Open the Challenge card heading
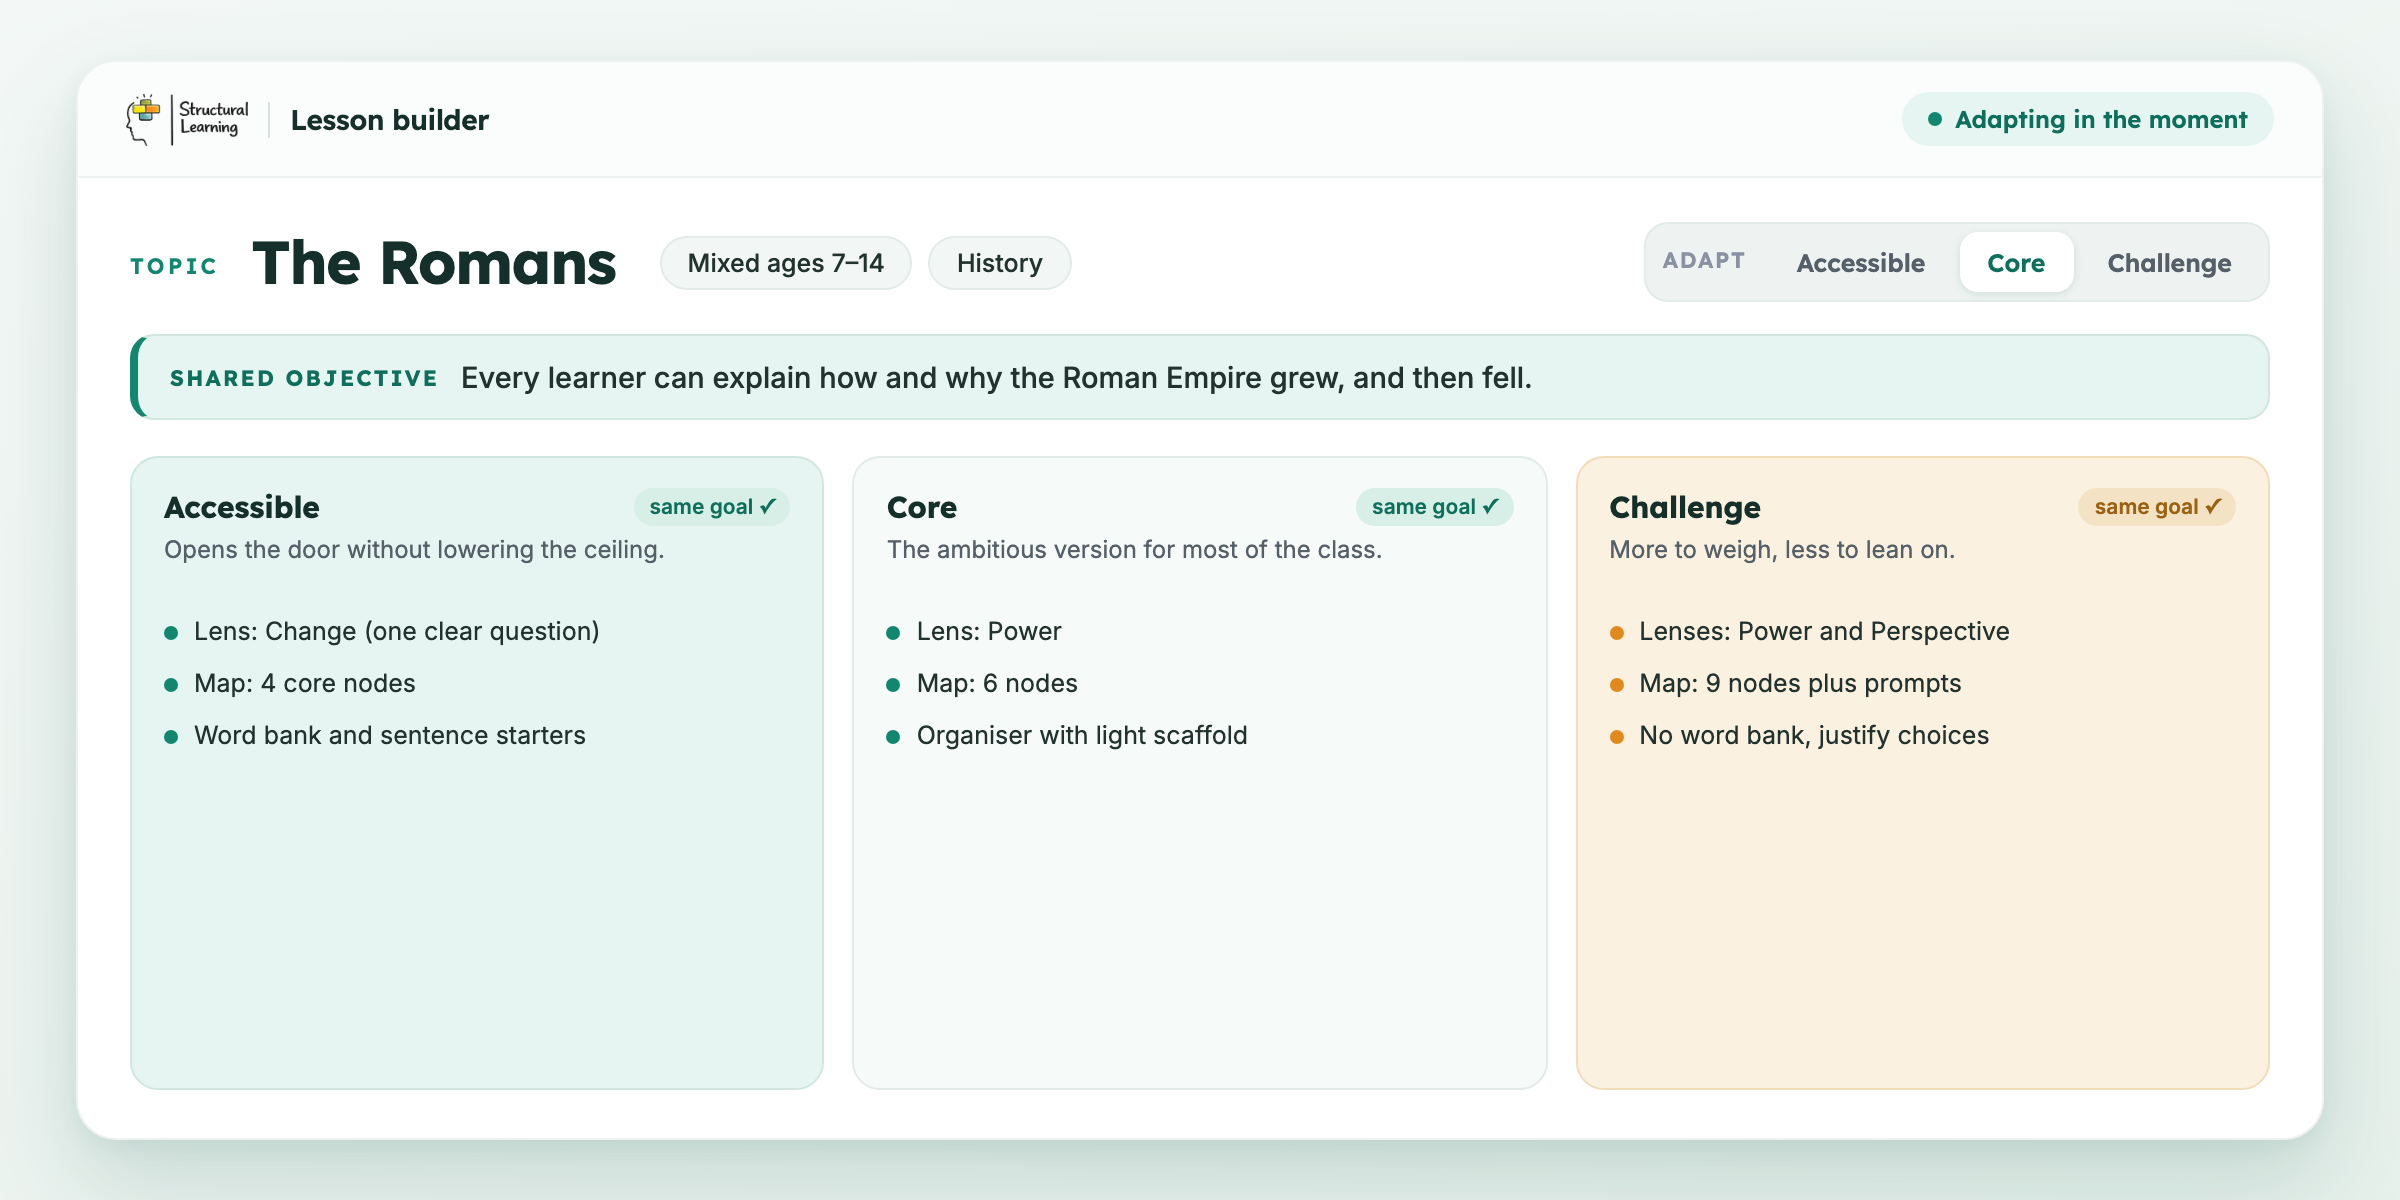The width and height of the screenshot is (2400, 1200). click(x=1685, y=507)
